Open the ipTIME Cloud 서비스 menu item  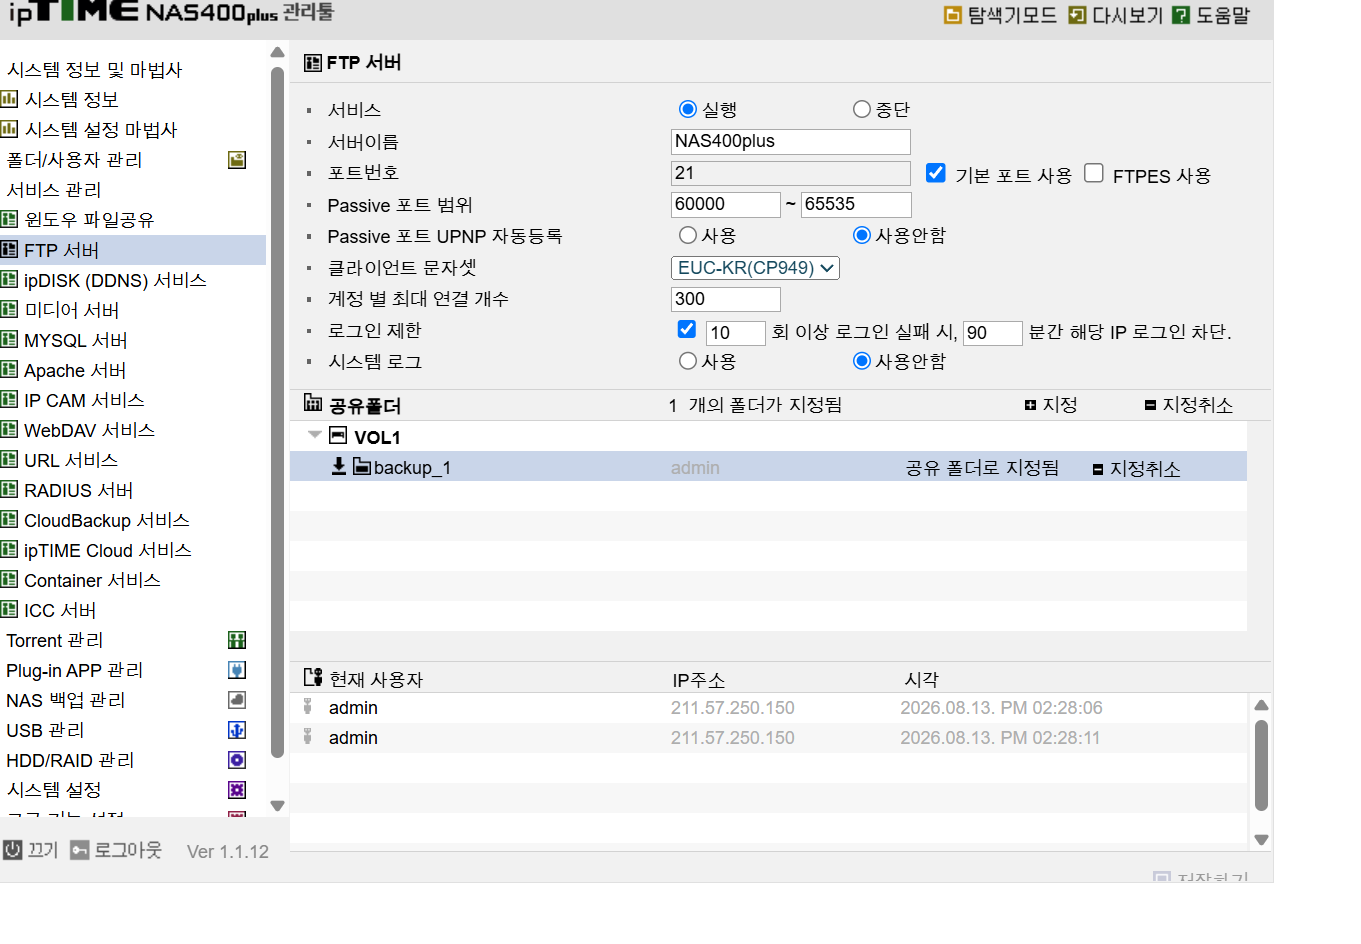(107, 550)
